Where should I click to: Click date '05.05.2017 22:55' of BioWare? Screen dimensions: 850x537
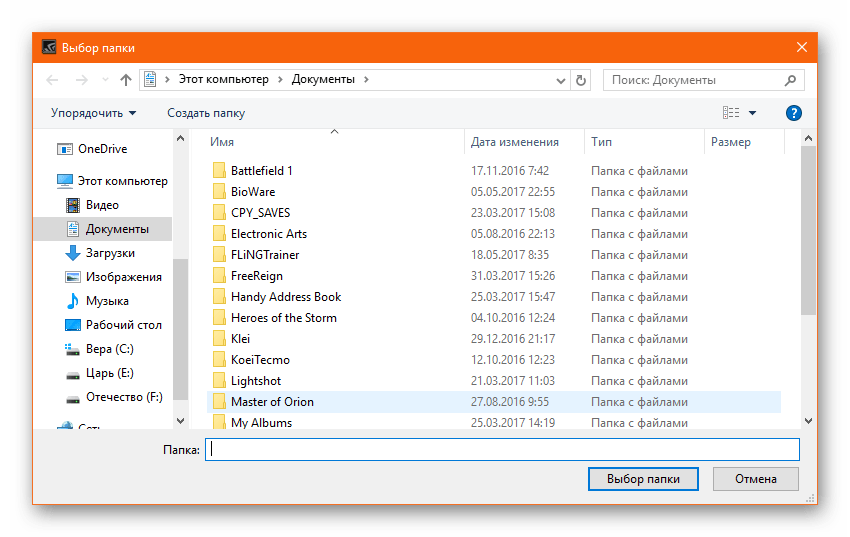[x=513, y=192]
